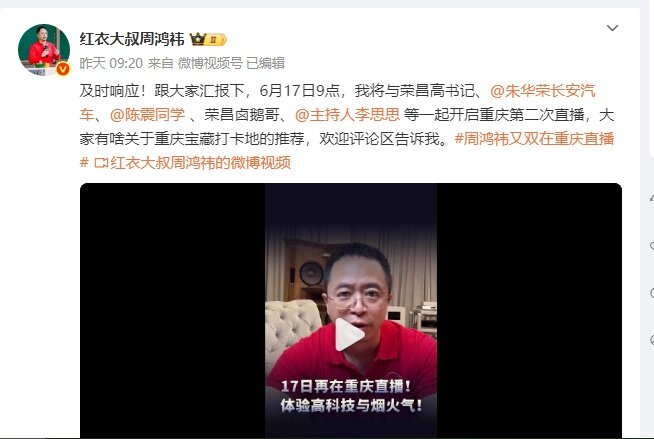Click the crown VIP level badge
The height and width of the screenshot is (439, 654).
pos(208,40)
